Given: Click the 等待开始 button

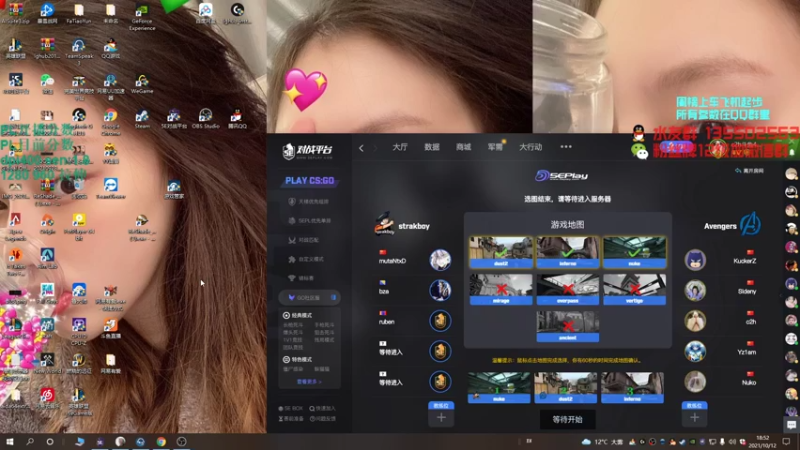Looking at the screenshot, I should pos(567,419).
